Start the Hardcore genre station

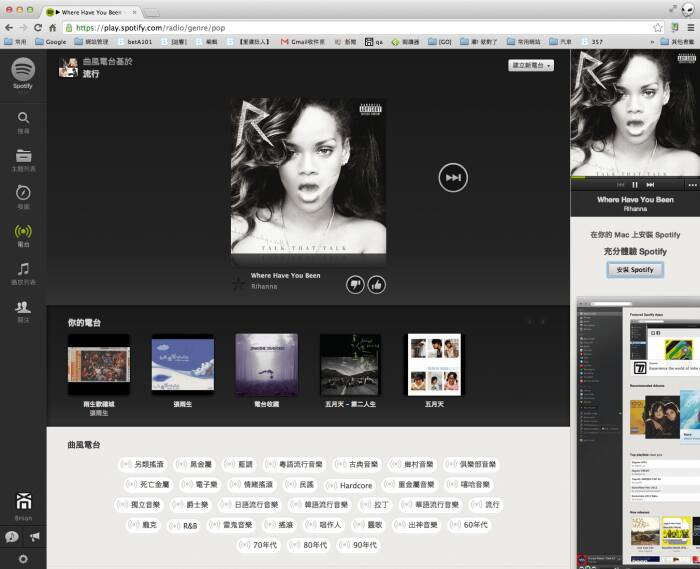[x=350, y=485]
